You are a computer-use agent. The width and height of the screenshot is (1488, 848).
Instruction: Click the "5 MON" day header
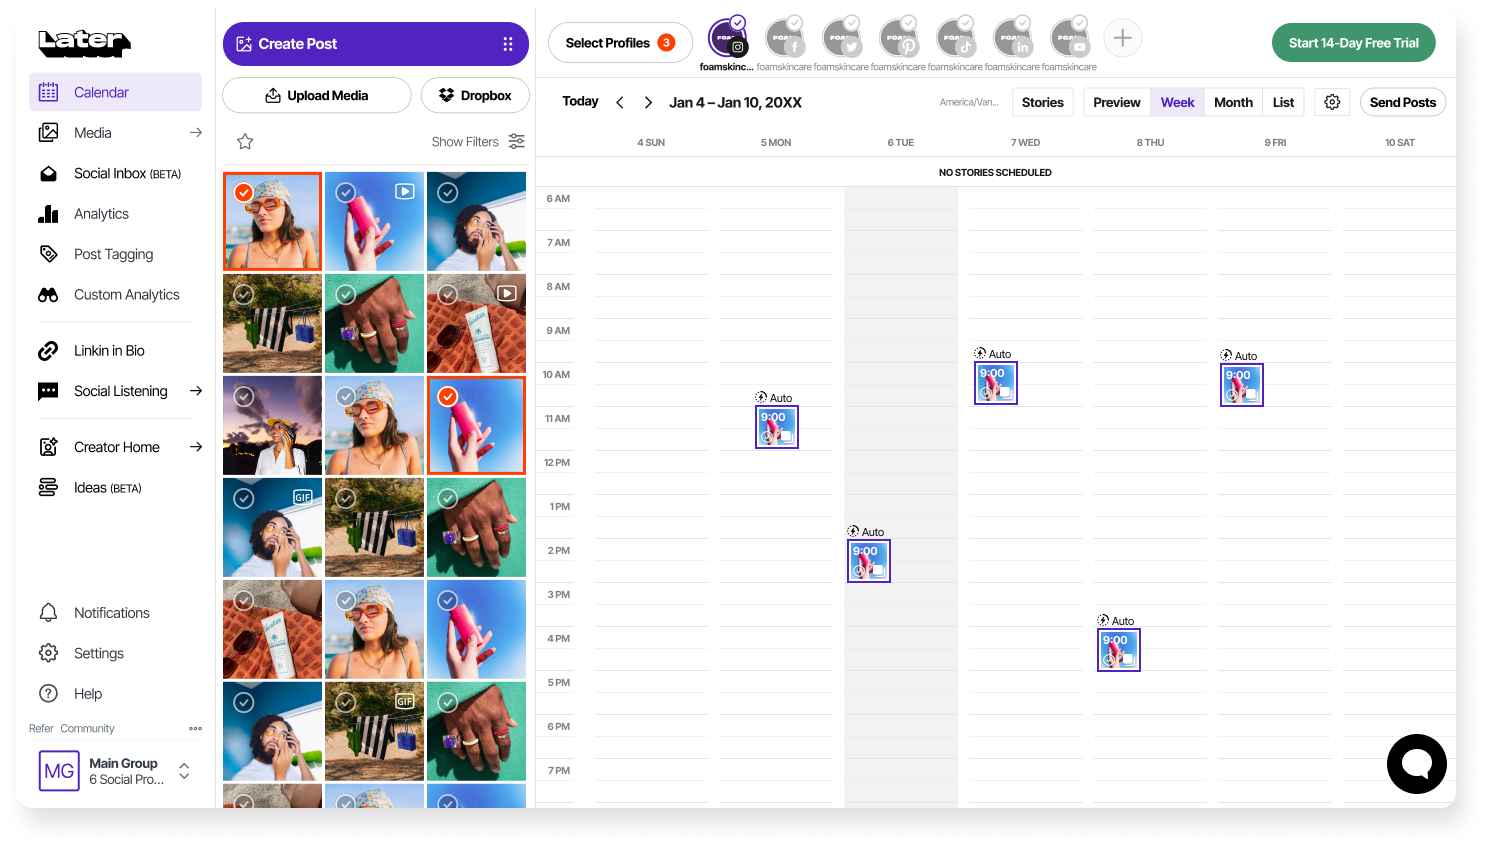776,143
